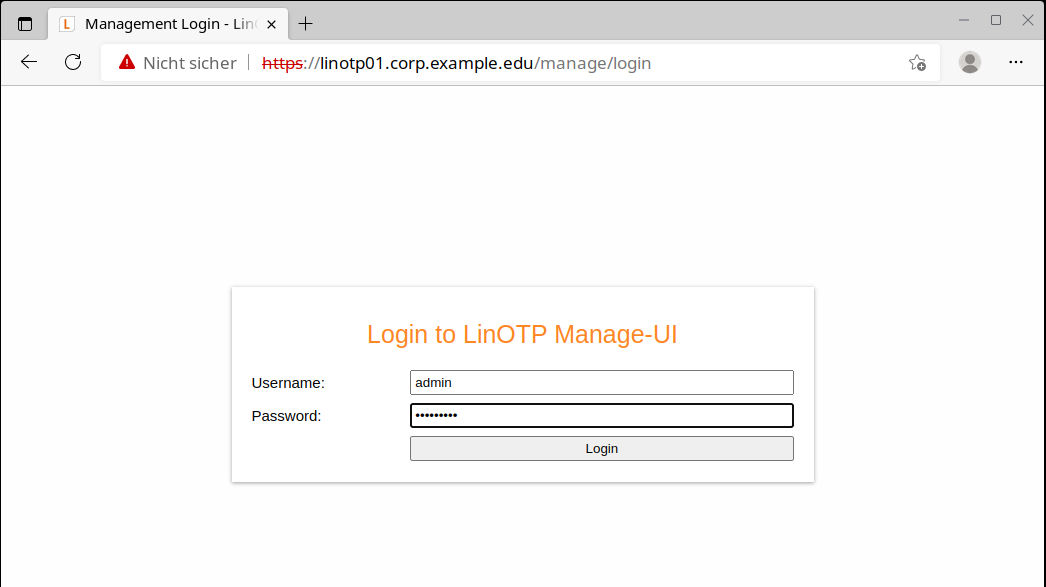Viewport: 1046px width, 587px height.
Task: Click into the Password input field
Action: 601,416
